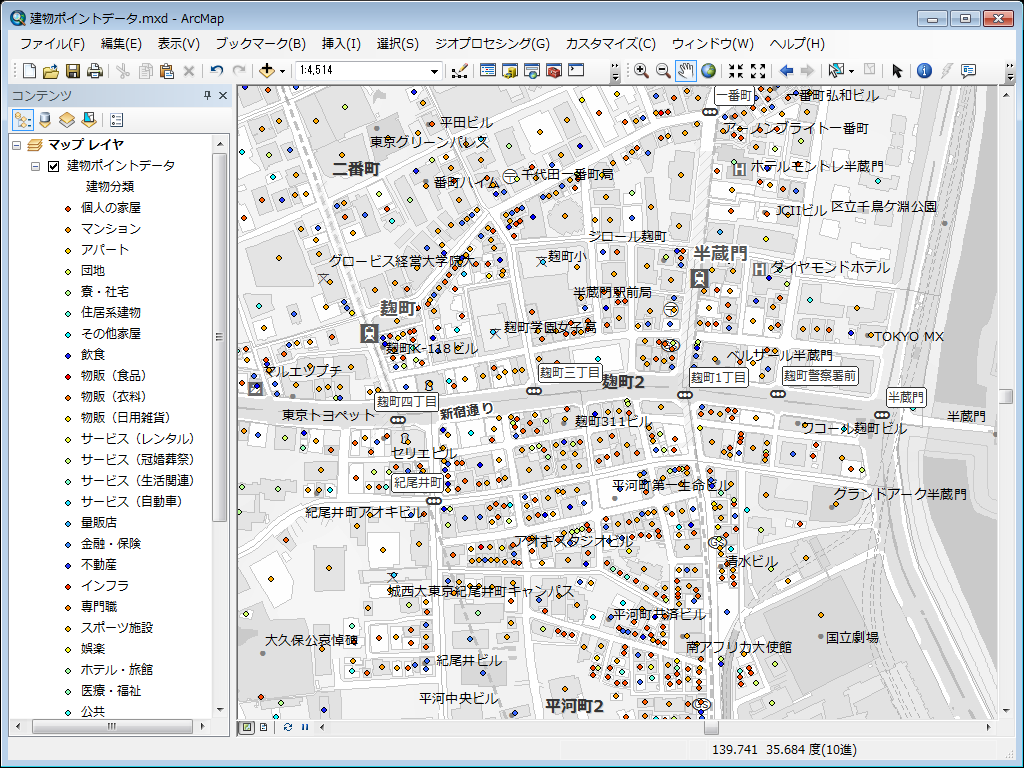List layers by drawing order
The image size is (1024, 768).
tap(23, 120)
